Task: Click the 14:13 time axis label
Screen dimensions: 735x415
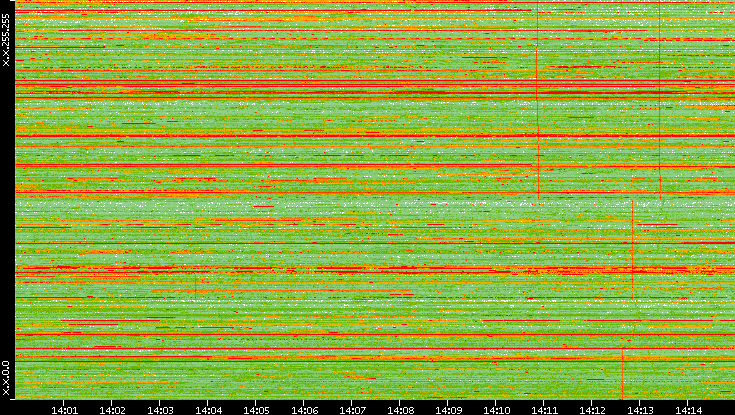Action: 640,410
